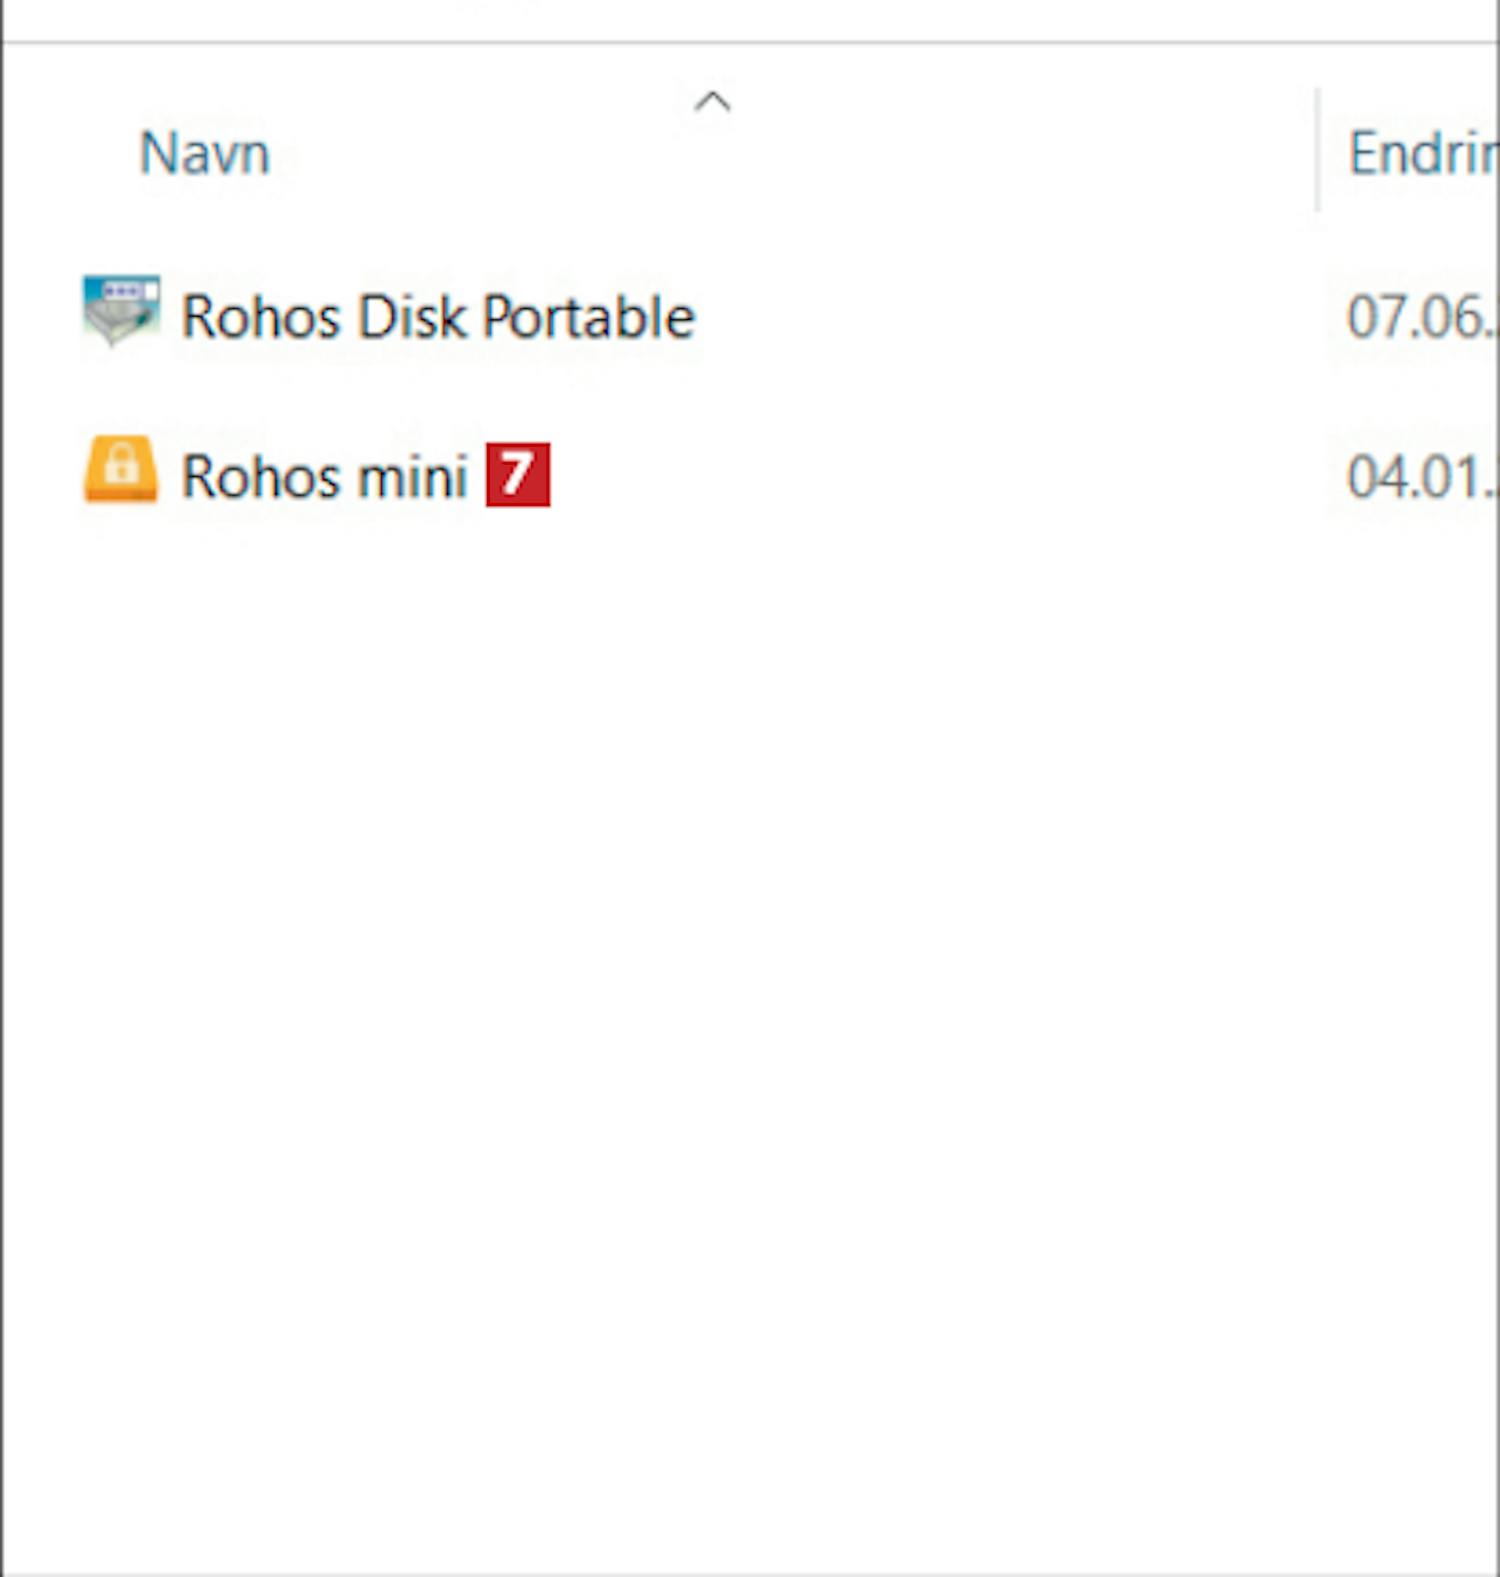
Task: Toggle sort direction using arrow above Navn
Action: tap(713, 102)
